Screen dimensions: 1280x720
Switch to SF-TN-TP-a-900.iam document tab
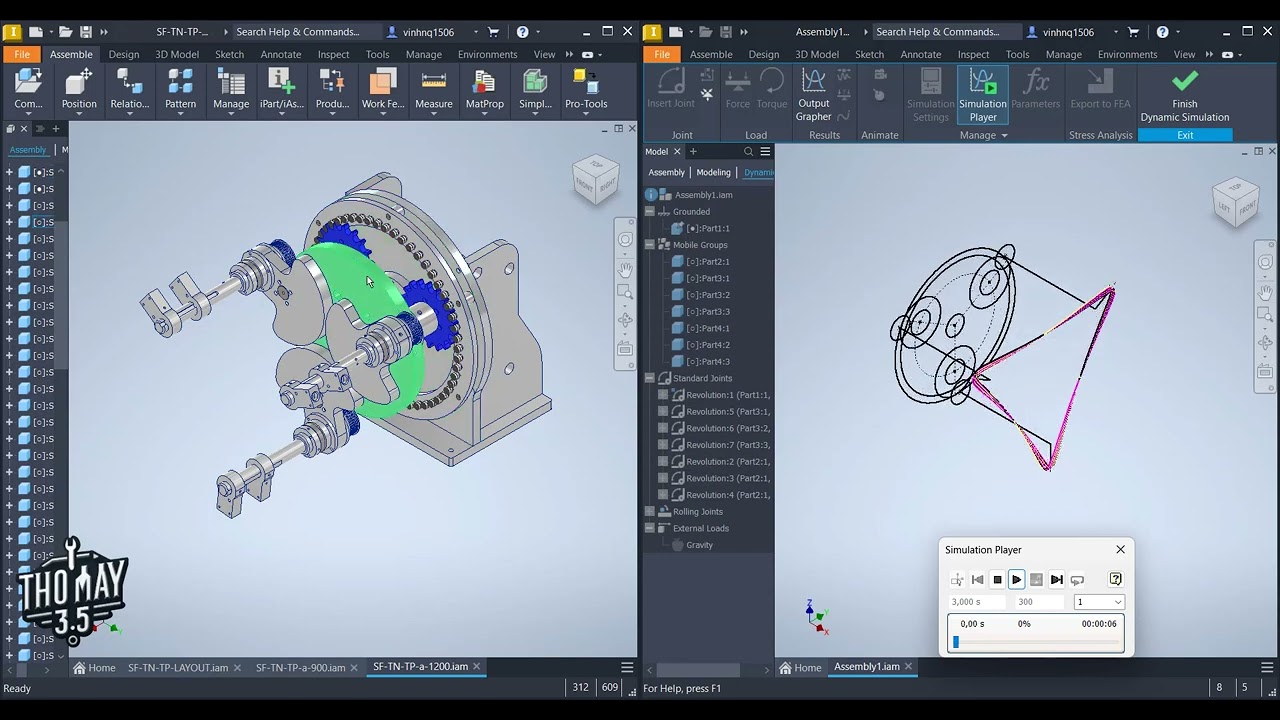(x=300, y=667)
